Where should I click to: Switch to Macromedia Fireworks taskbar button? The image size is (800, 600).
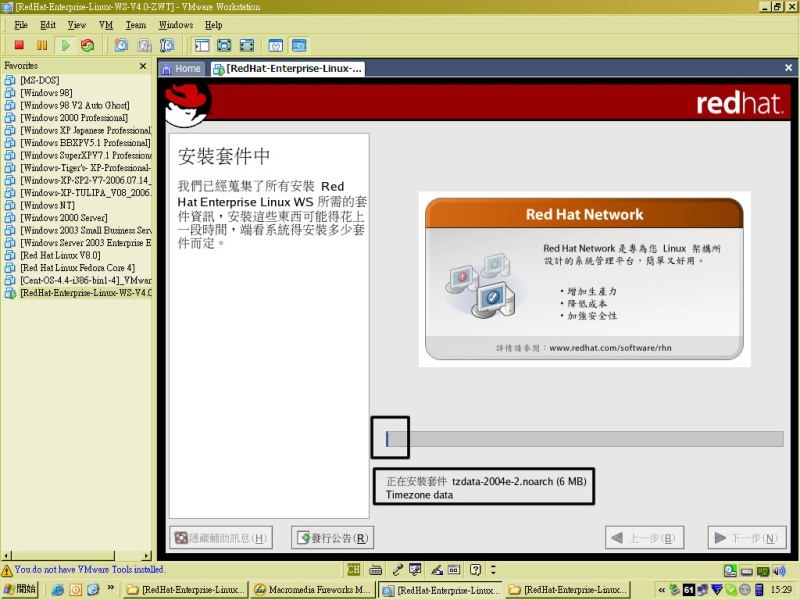(313, 590)
